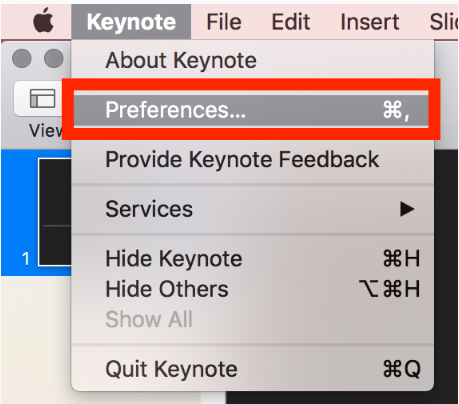This screenshot has width=459, height=404.
Task: Select slide 1 thumbnail in navigator
Action: pyautogui.click(x=55, y=212)
